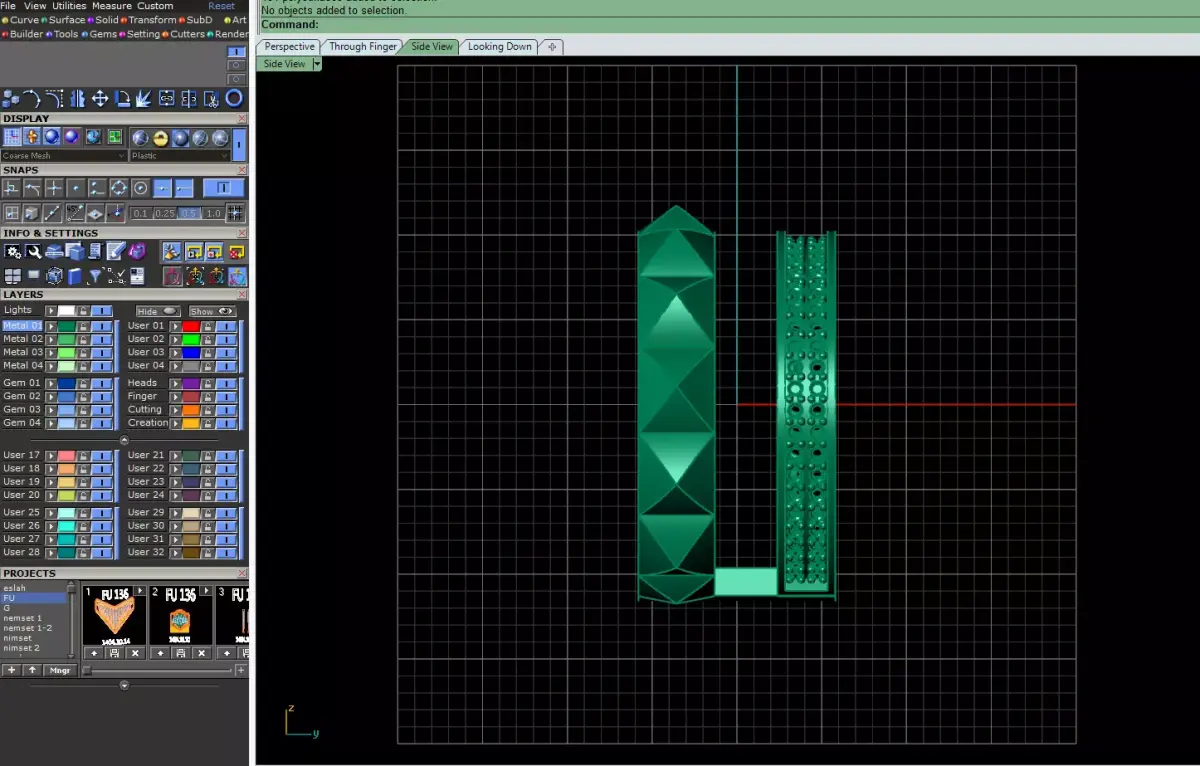Click the shaded blue sphere display icon

click(x=52, y=137)
